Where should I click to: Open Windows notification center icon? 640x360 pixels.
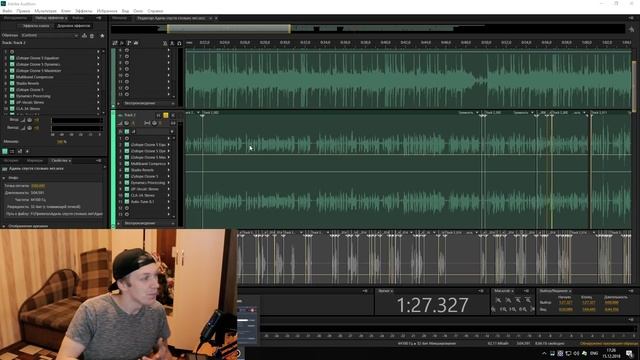tap(630, 353)
